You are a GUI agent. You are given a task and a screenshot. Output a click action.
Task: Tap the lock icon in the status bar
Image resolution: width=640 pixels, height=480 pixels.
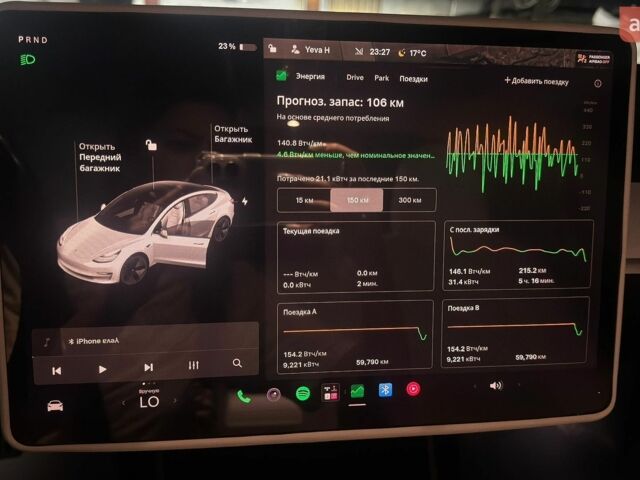click(x=272, y=49)
